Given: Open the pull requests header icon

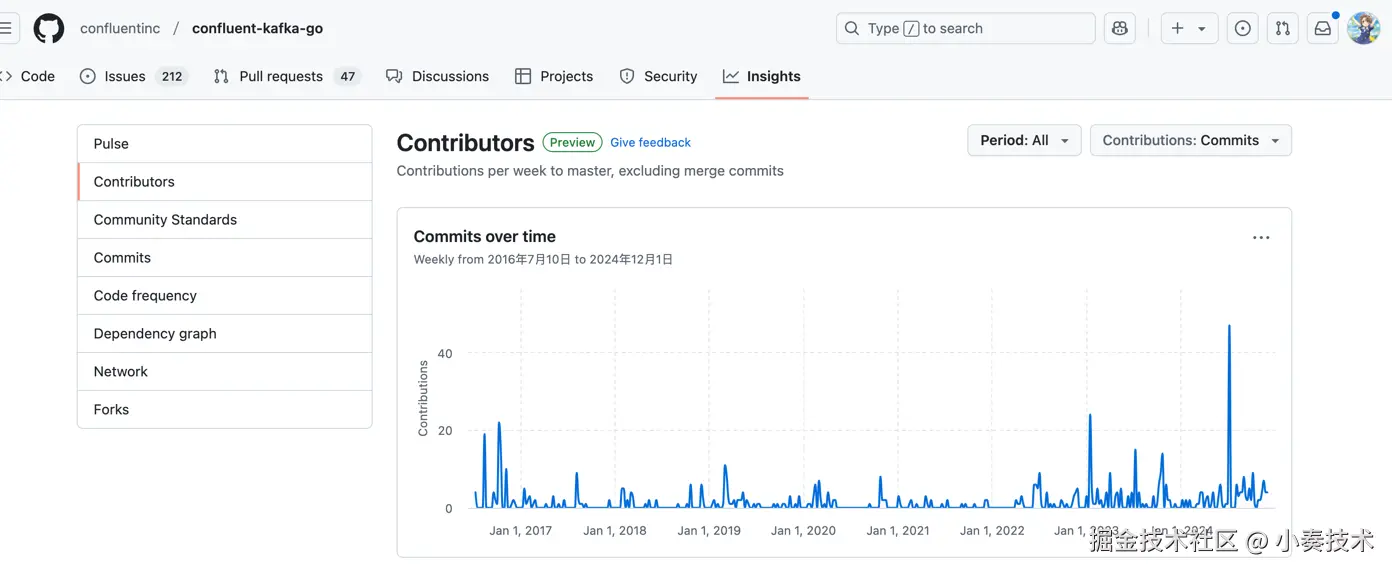Looking at the screenshot, I should [1283, 28].
